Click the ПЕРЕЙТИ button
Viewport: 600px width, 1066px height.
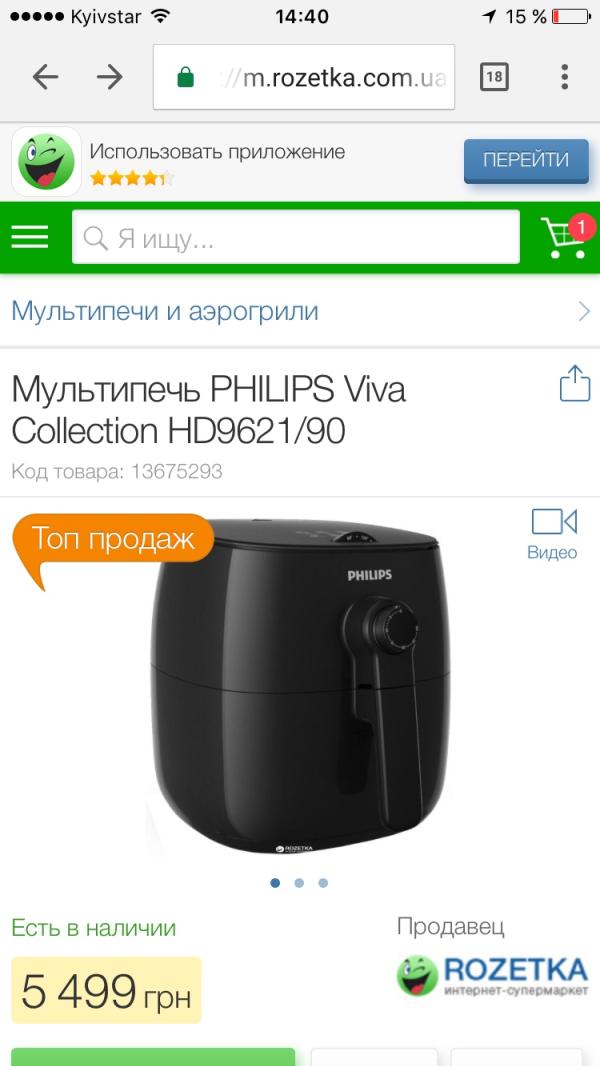[526, 160]
